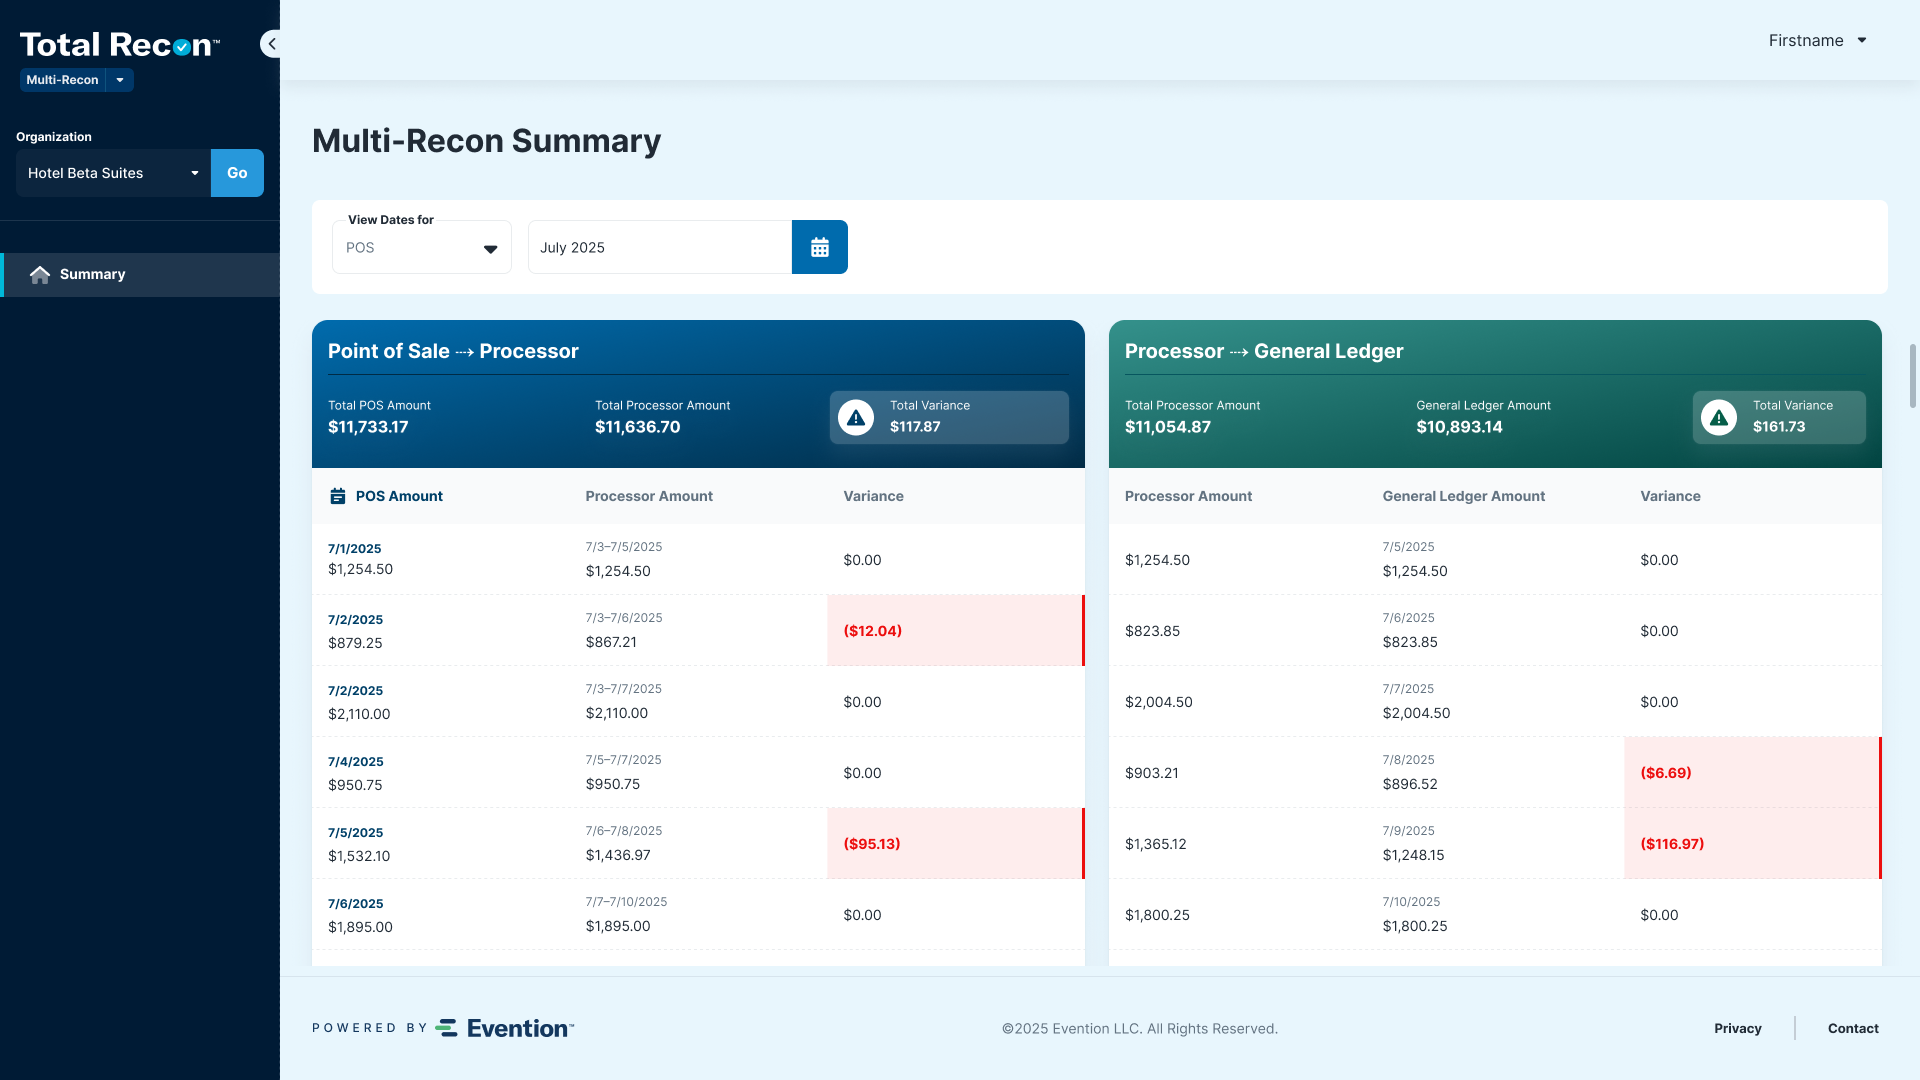Click the left table Processor Amount column header

[649, 496]
